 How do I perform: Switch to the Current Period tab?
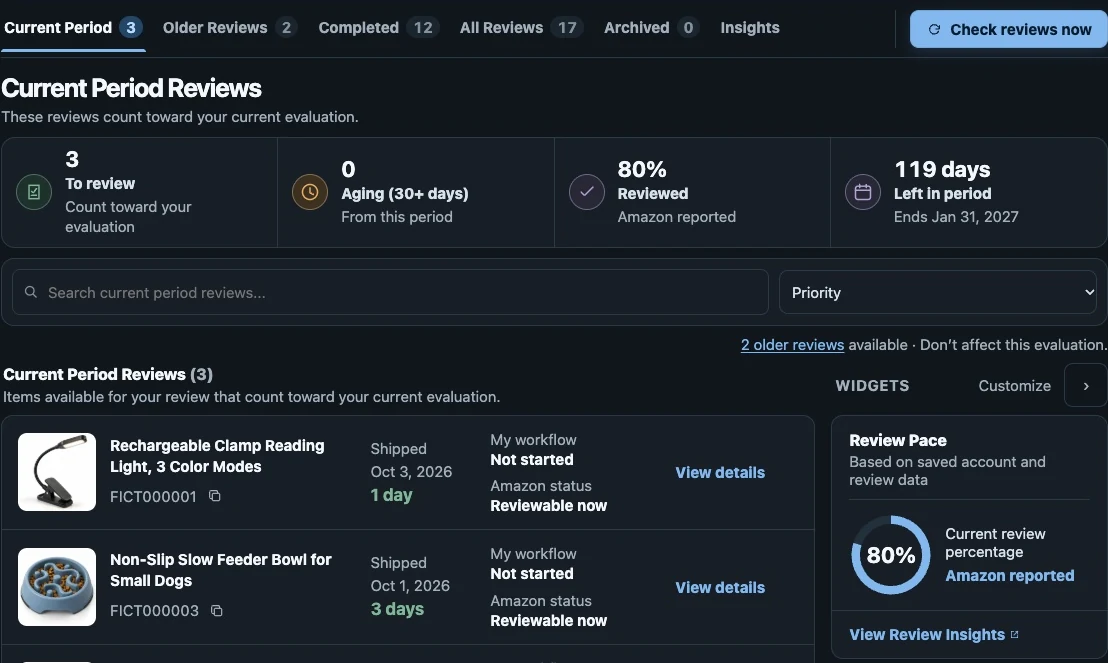[73, 28]
